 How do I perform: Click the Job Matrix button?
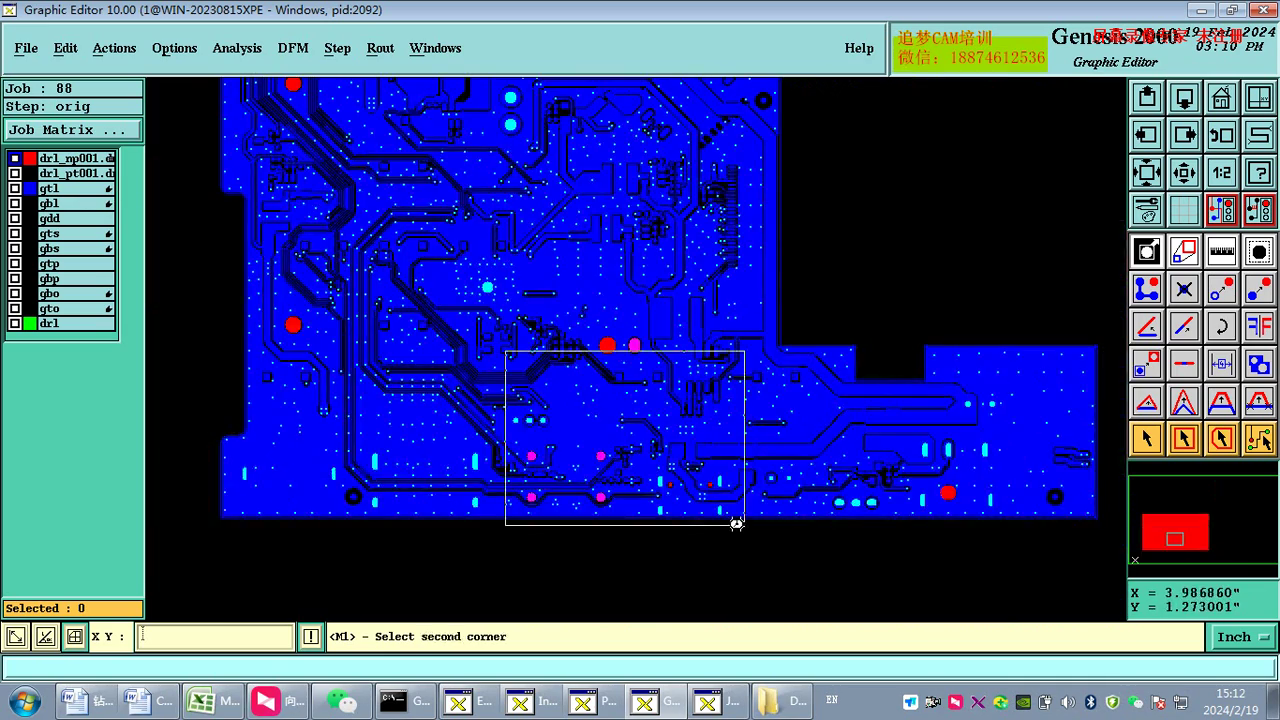[x=72, y=130]
